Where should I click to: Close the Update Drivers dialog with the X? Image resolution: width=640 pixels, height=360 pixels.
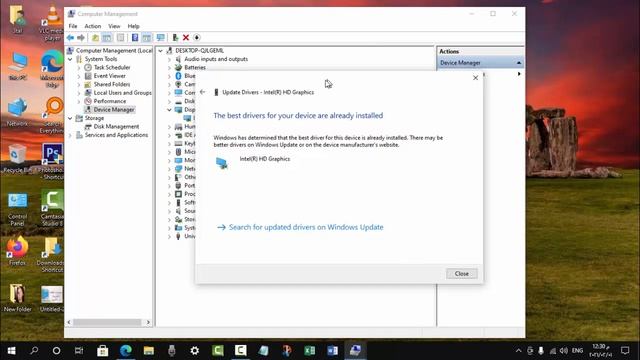coord(475,78)
